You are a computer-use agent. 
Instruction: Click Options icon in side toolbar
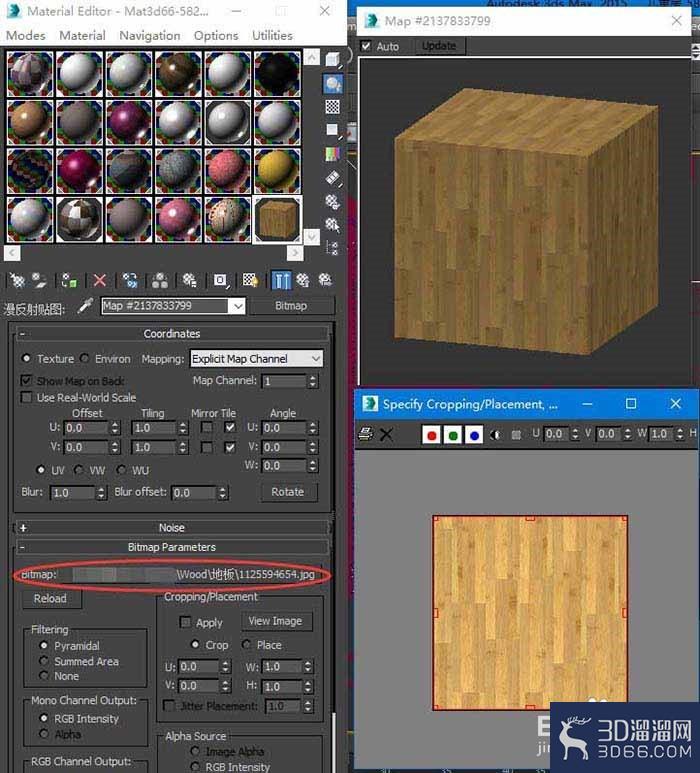tap(333, 202)
